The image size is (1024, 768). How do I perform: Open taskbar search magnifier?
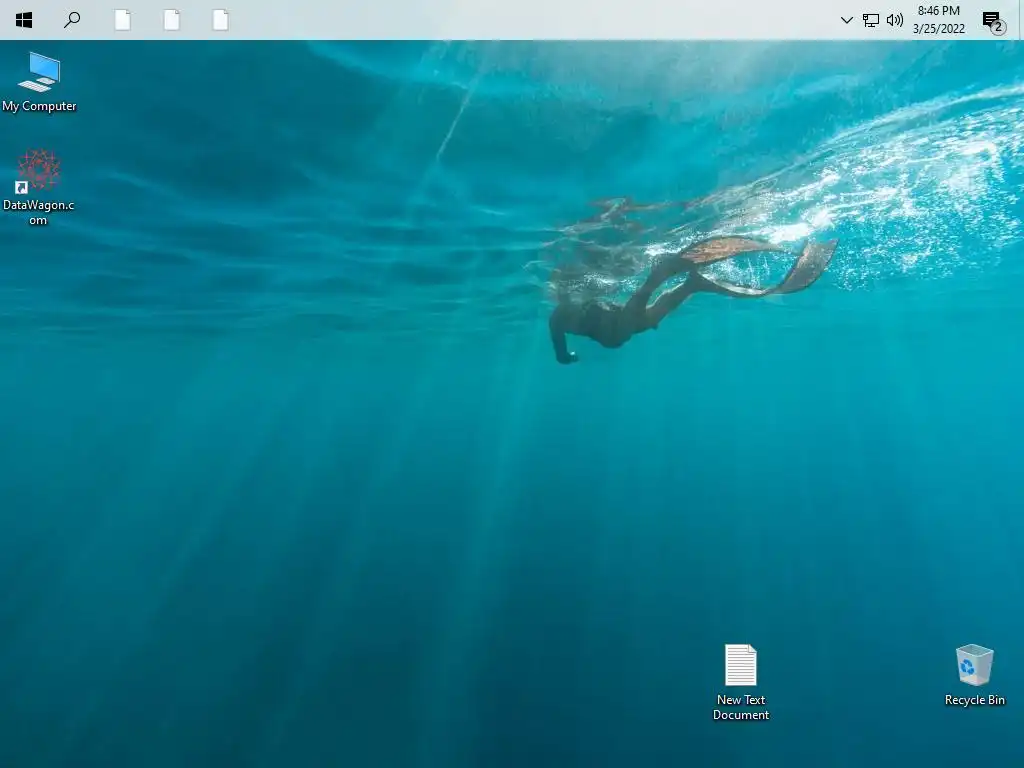72,20
